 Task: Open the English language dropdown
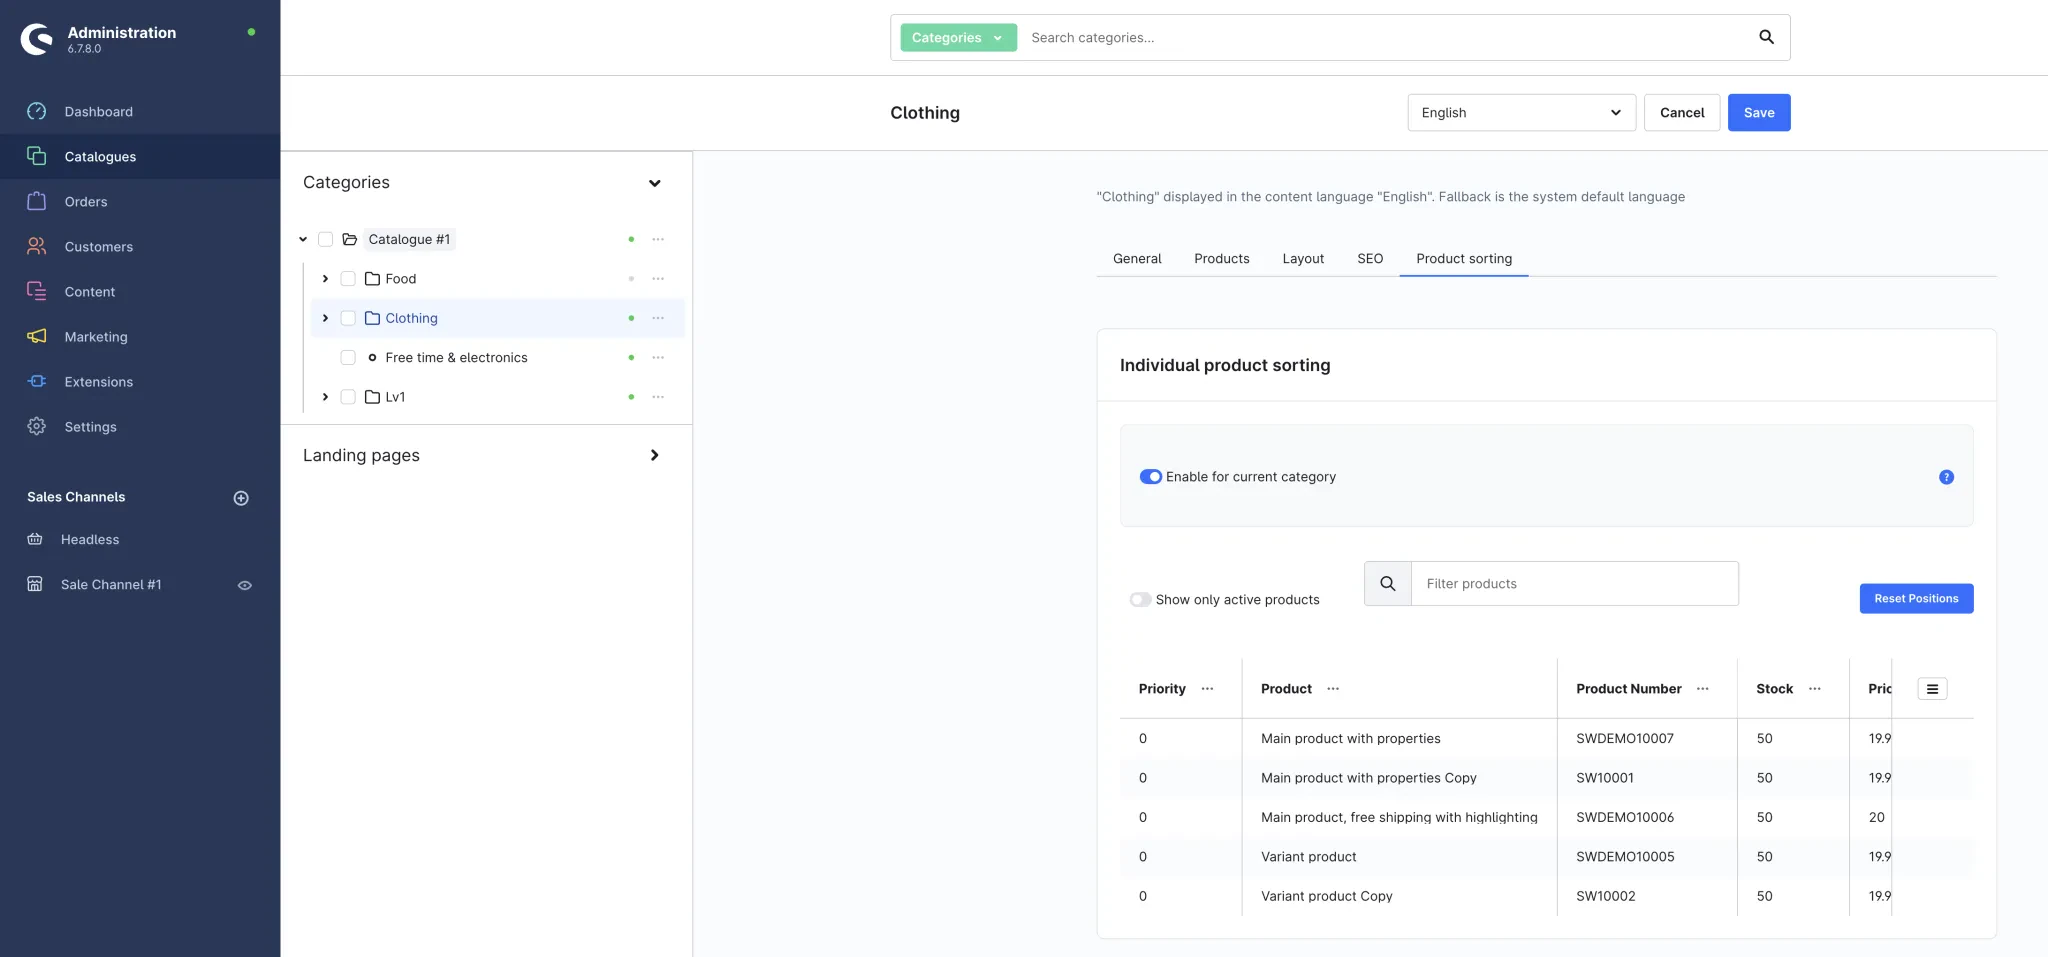1520,113
